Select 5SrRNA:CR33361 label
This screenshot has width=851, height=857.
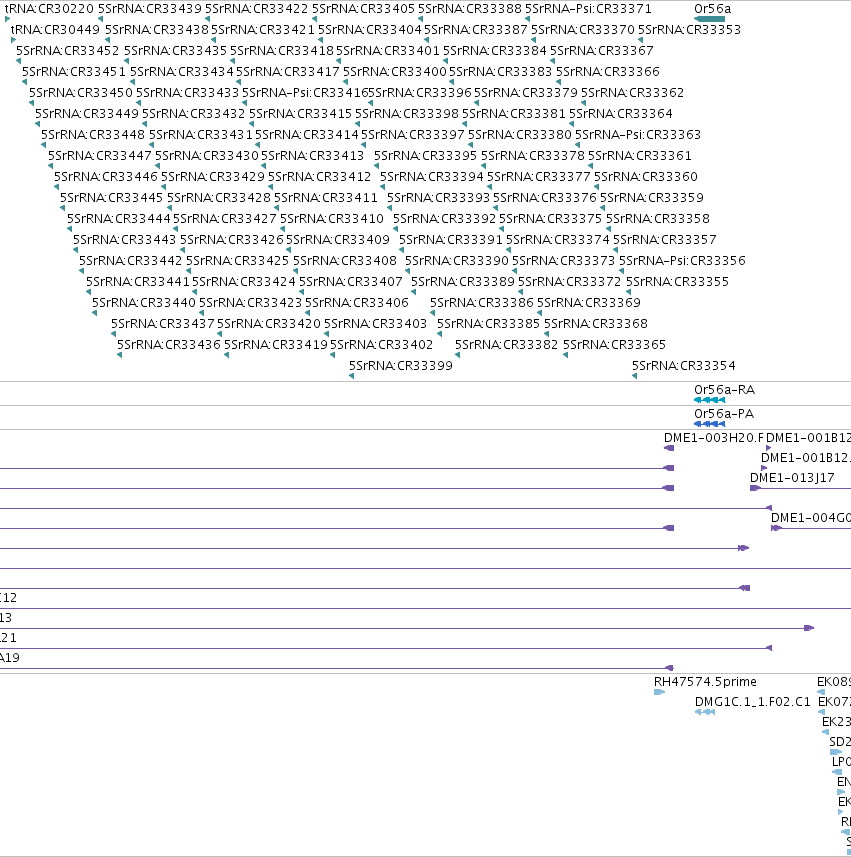[x=639, y=156]
